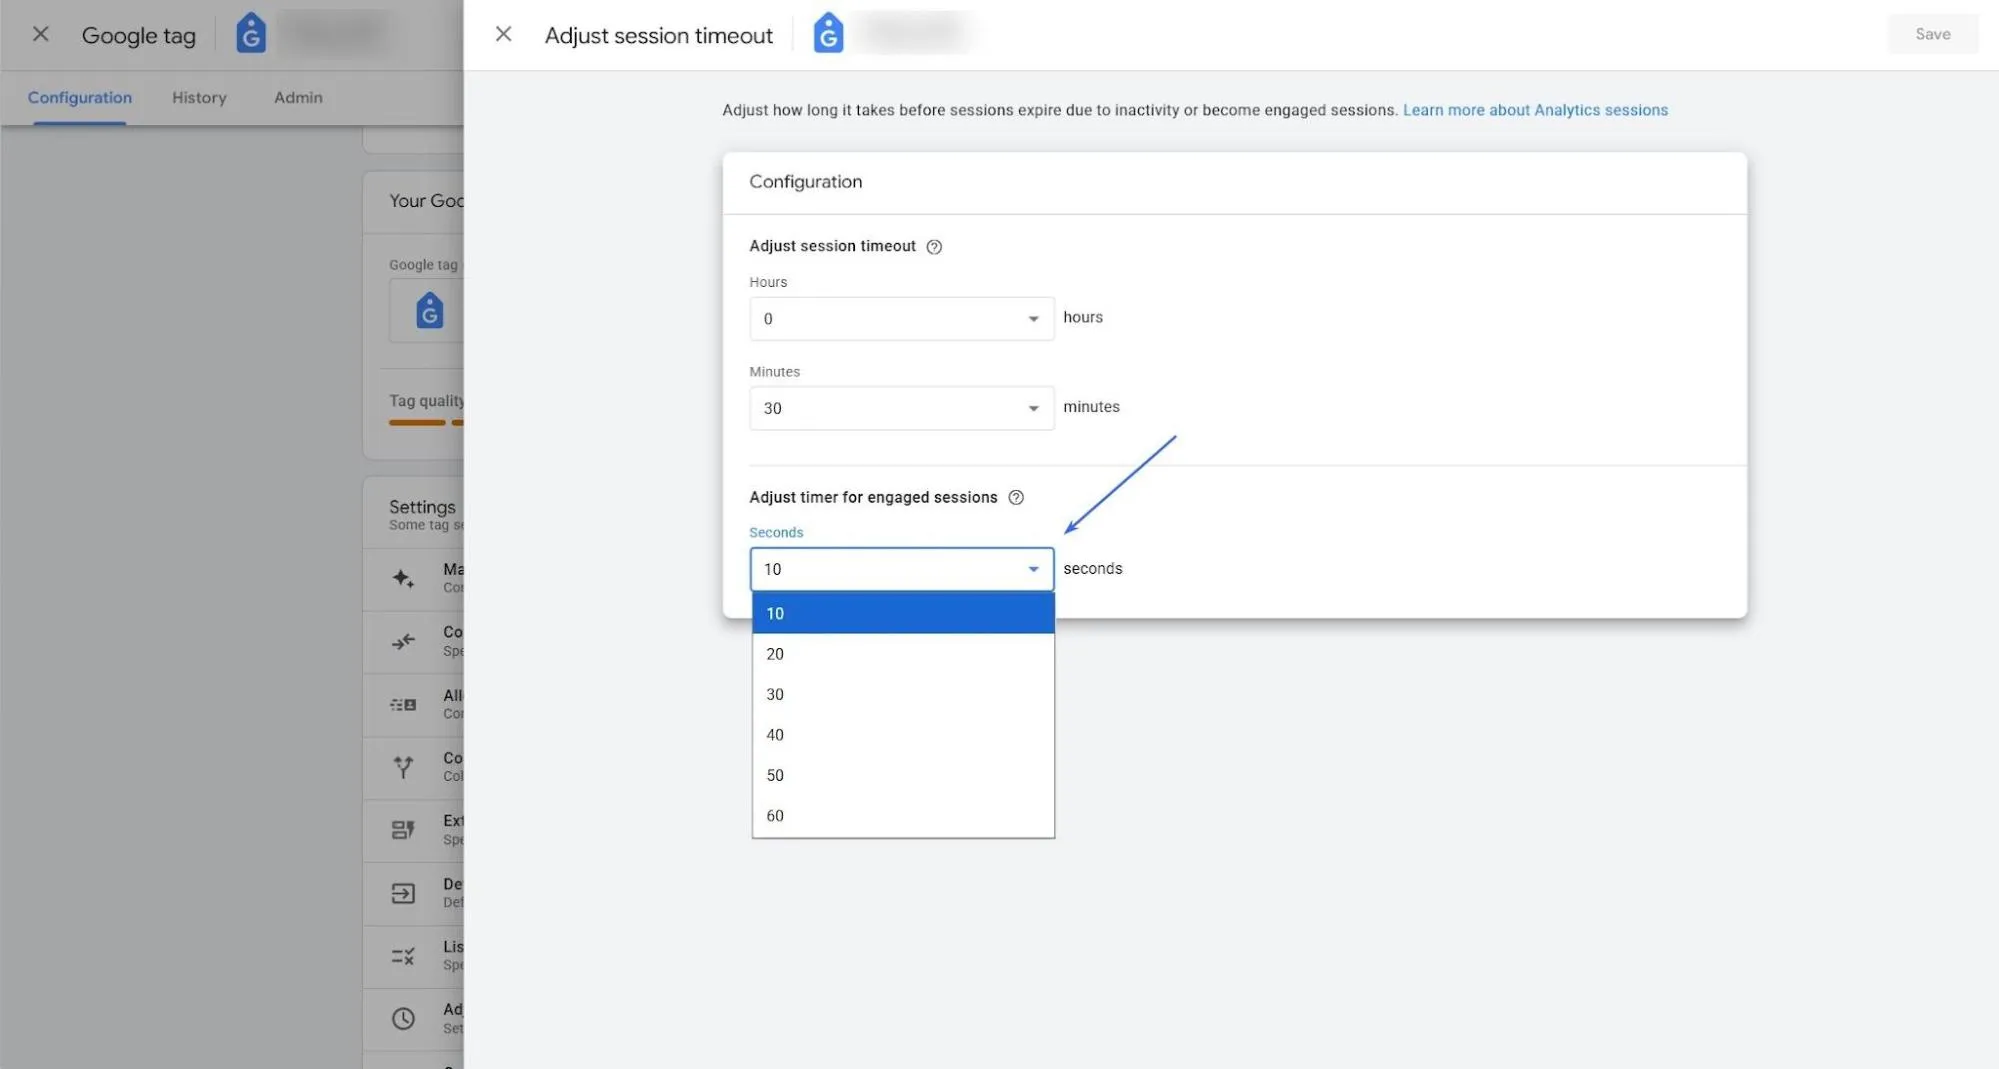The image size is (1999, 1069).
Task: Click the list-with-X icon in Settings
Action: (403, 956)
